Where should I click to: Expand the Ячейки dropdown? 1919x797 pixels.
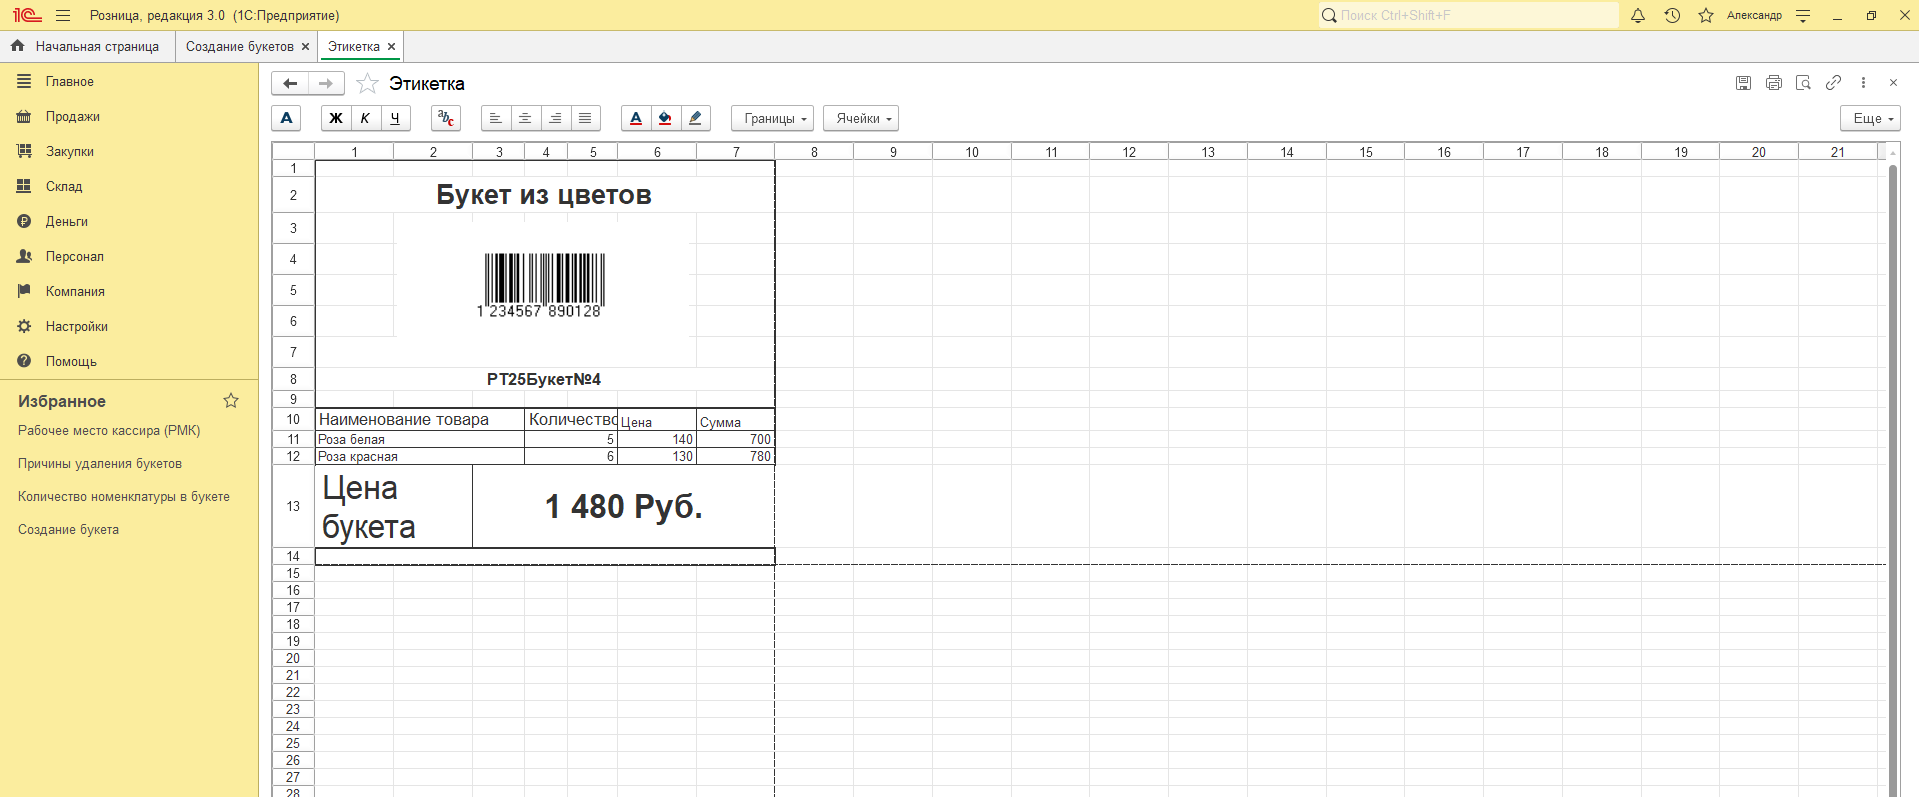pos(861,118)
